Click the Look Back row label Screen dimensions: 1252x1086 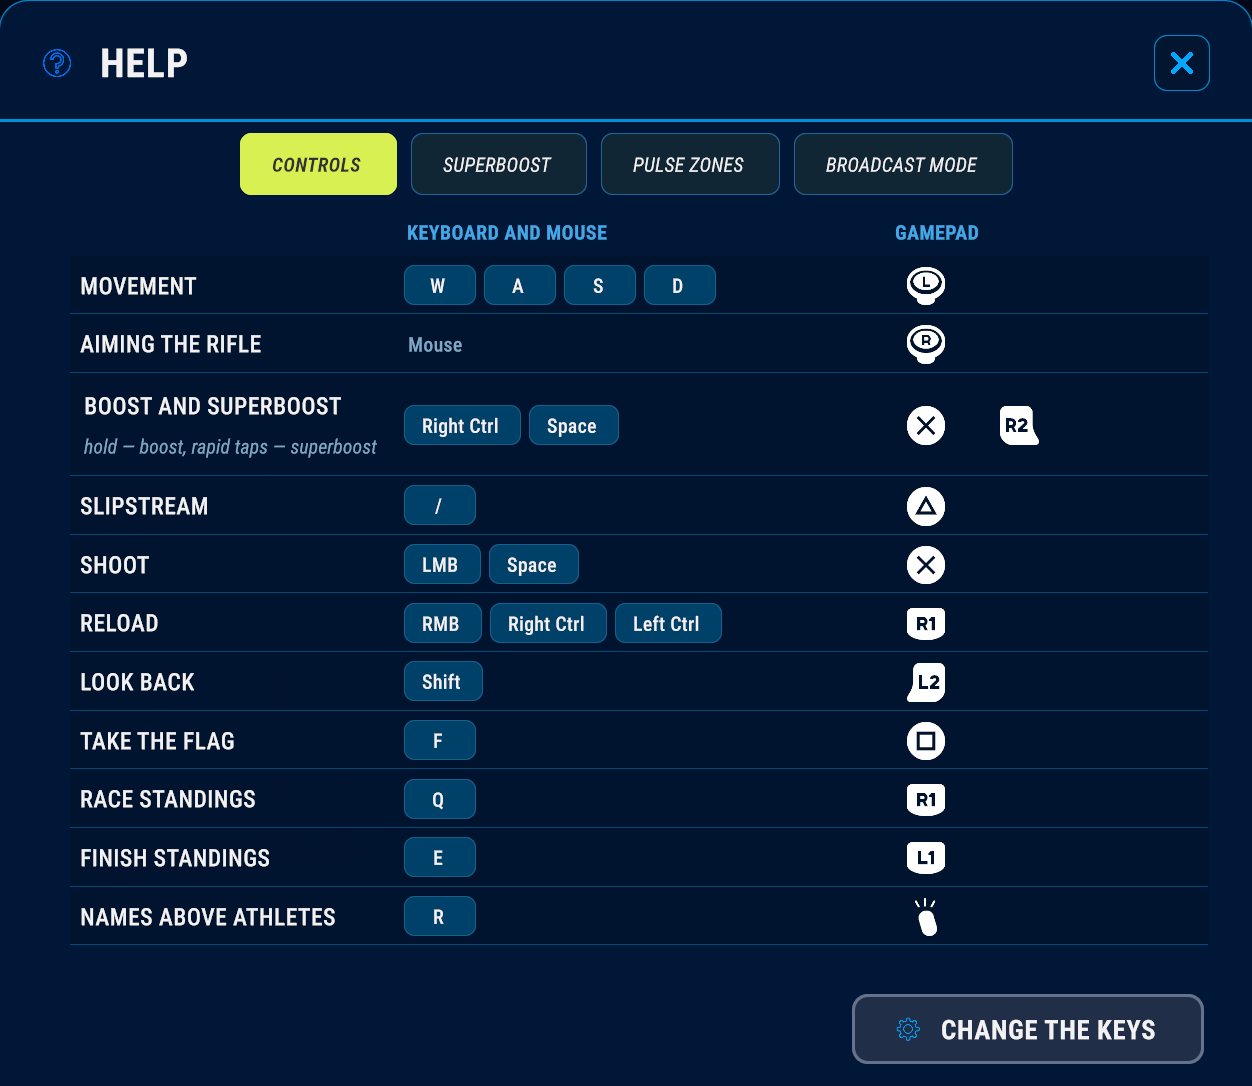(x=138, y=682)
